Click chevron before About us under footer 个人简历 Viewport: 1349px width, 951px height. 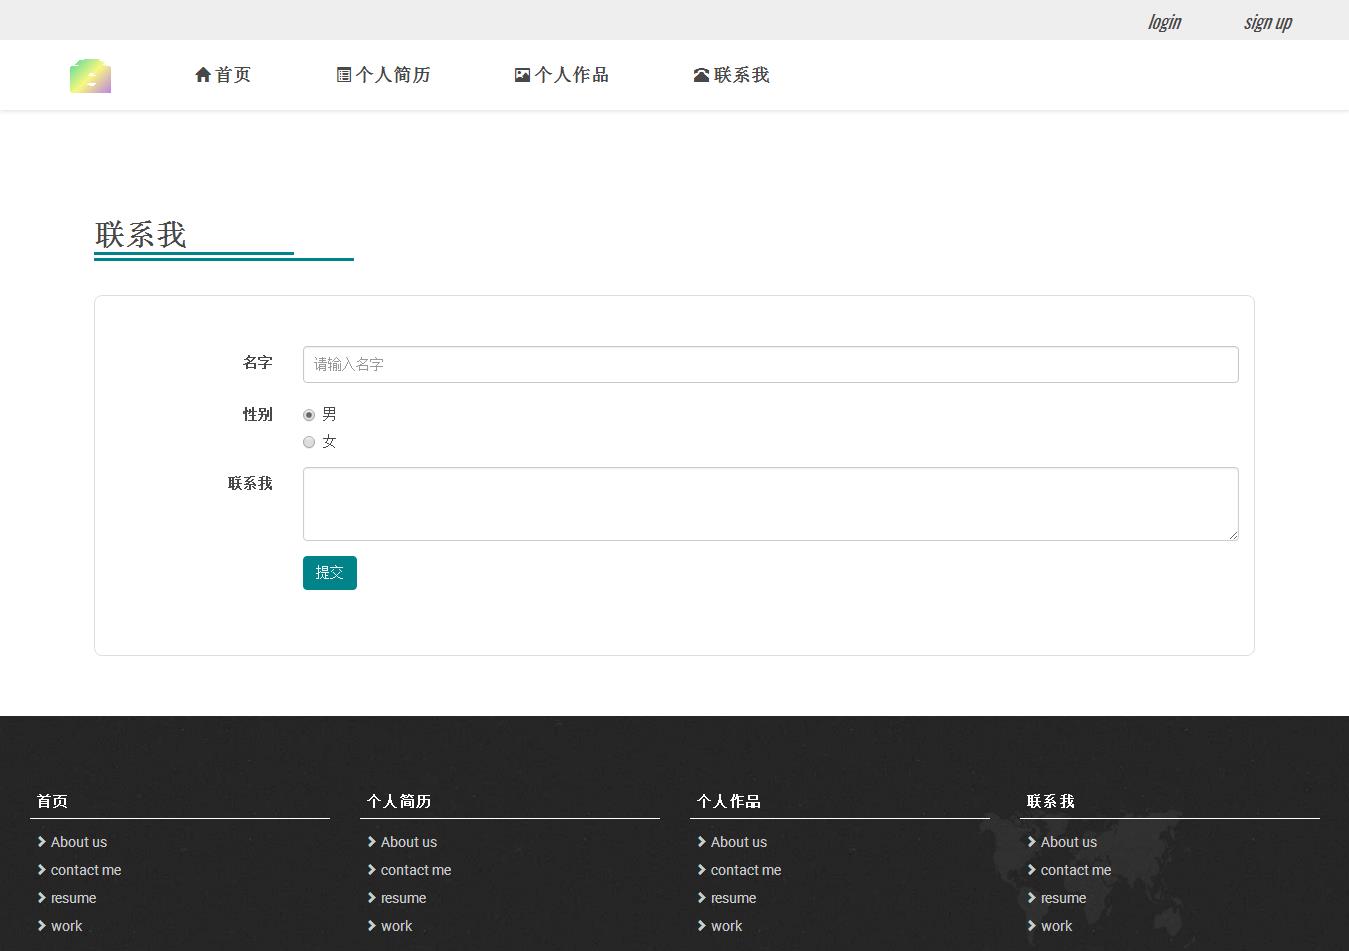(x=372, y=842)
